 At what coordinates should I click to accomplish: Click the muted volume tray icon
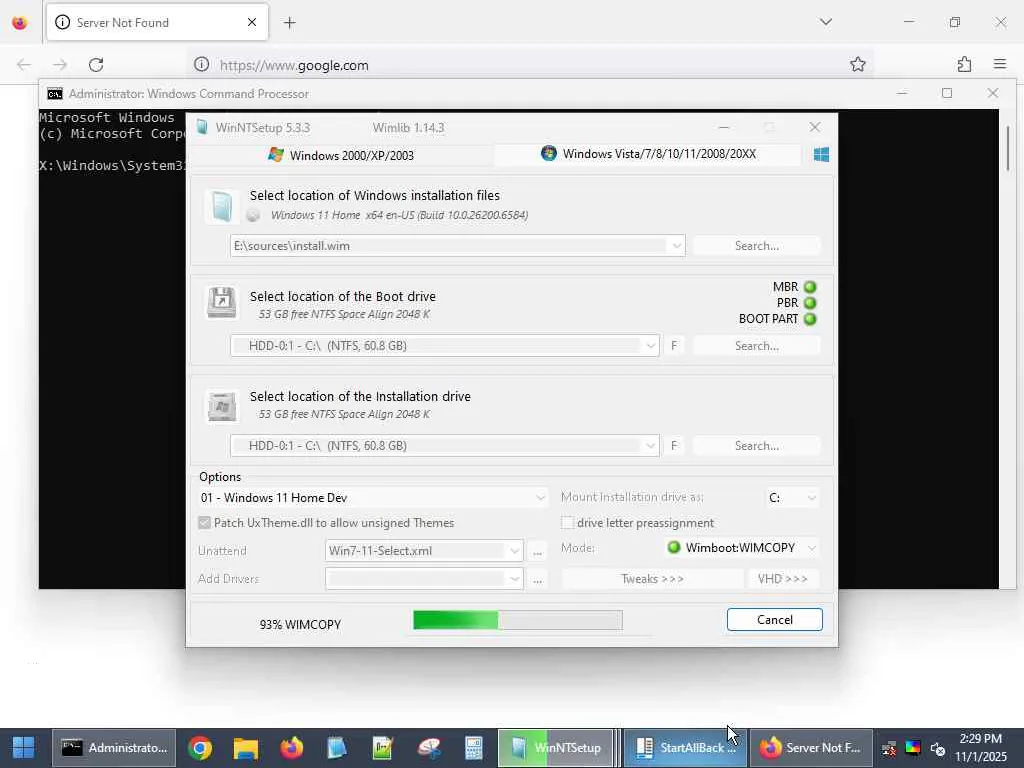tap(938, 748)
